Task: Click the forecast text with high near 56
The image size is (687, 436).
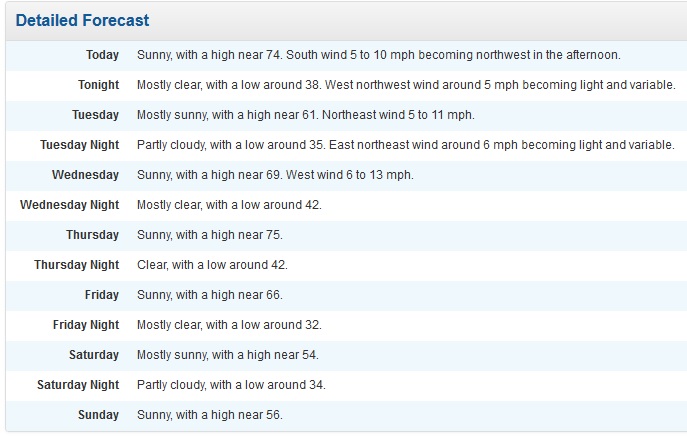Action: [x=210, y=415]
